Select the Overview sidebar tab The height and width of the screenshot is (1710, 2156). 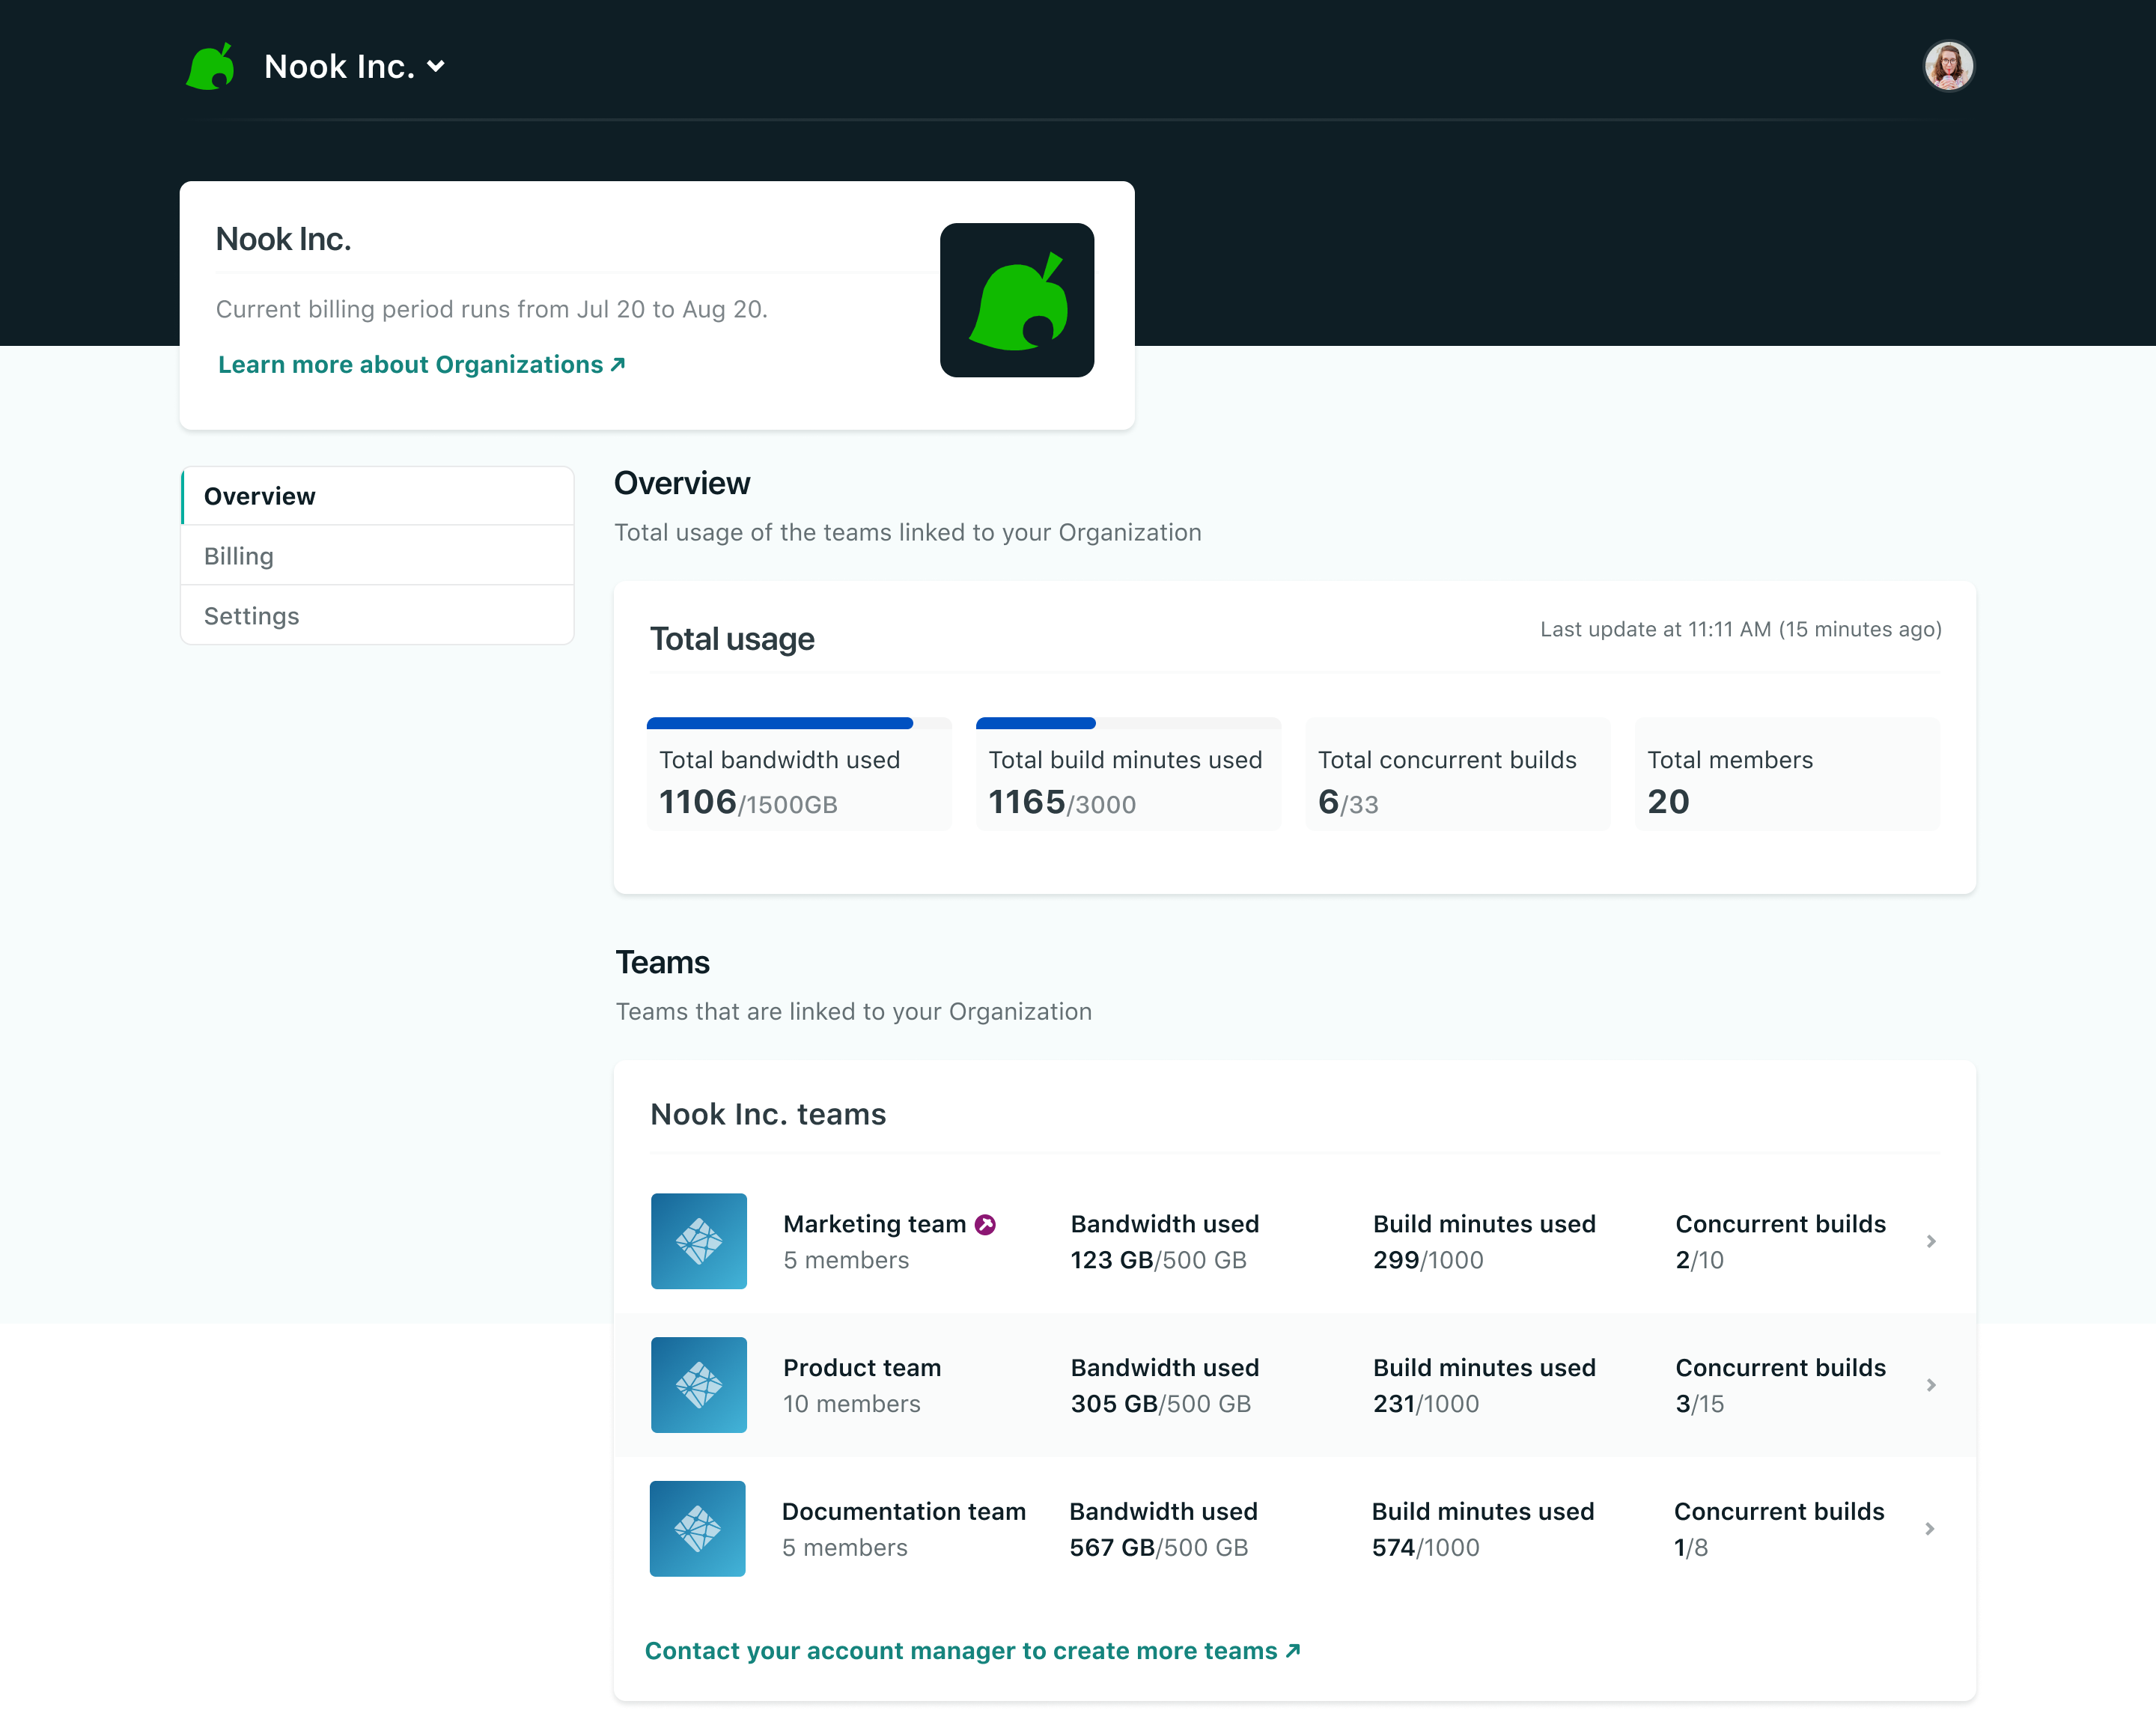pyautogui.click(x=377, y=496)
